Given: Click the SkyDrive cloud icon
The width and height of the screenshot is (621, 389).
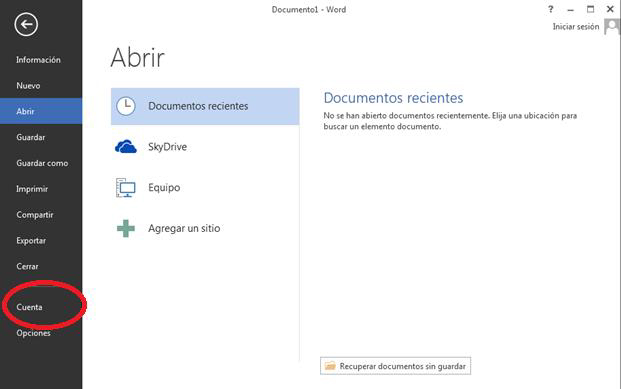Looking at the screenshot, I should pyautogui.click(x=126, y=147).
